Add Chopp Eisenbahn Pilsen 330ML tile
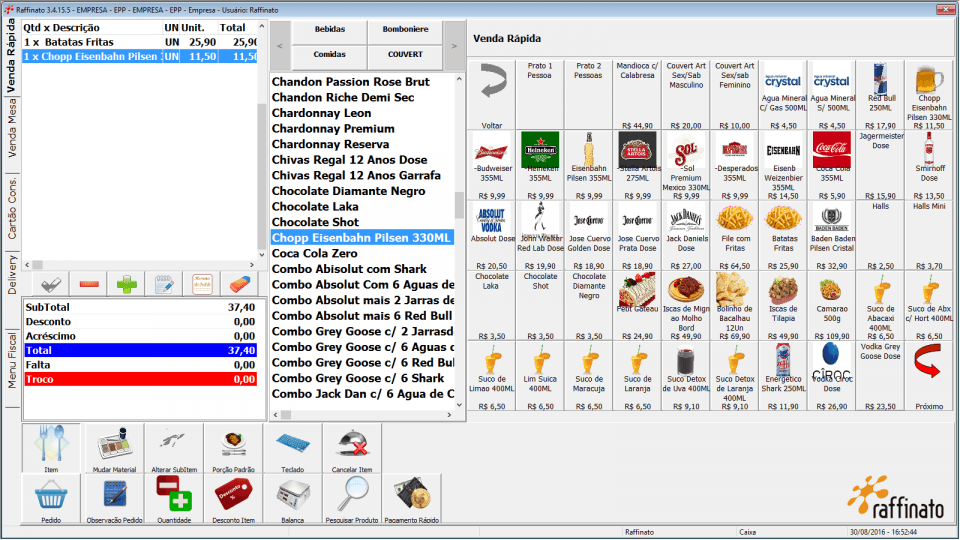Screen dimensions: 960x540 tap(929, 94)
